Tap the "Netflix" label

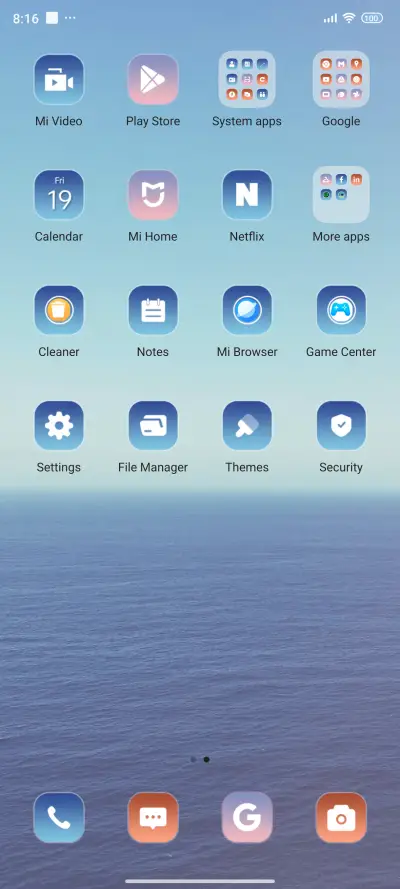pos(247,236)
